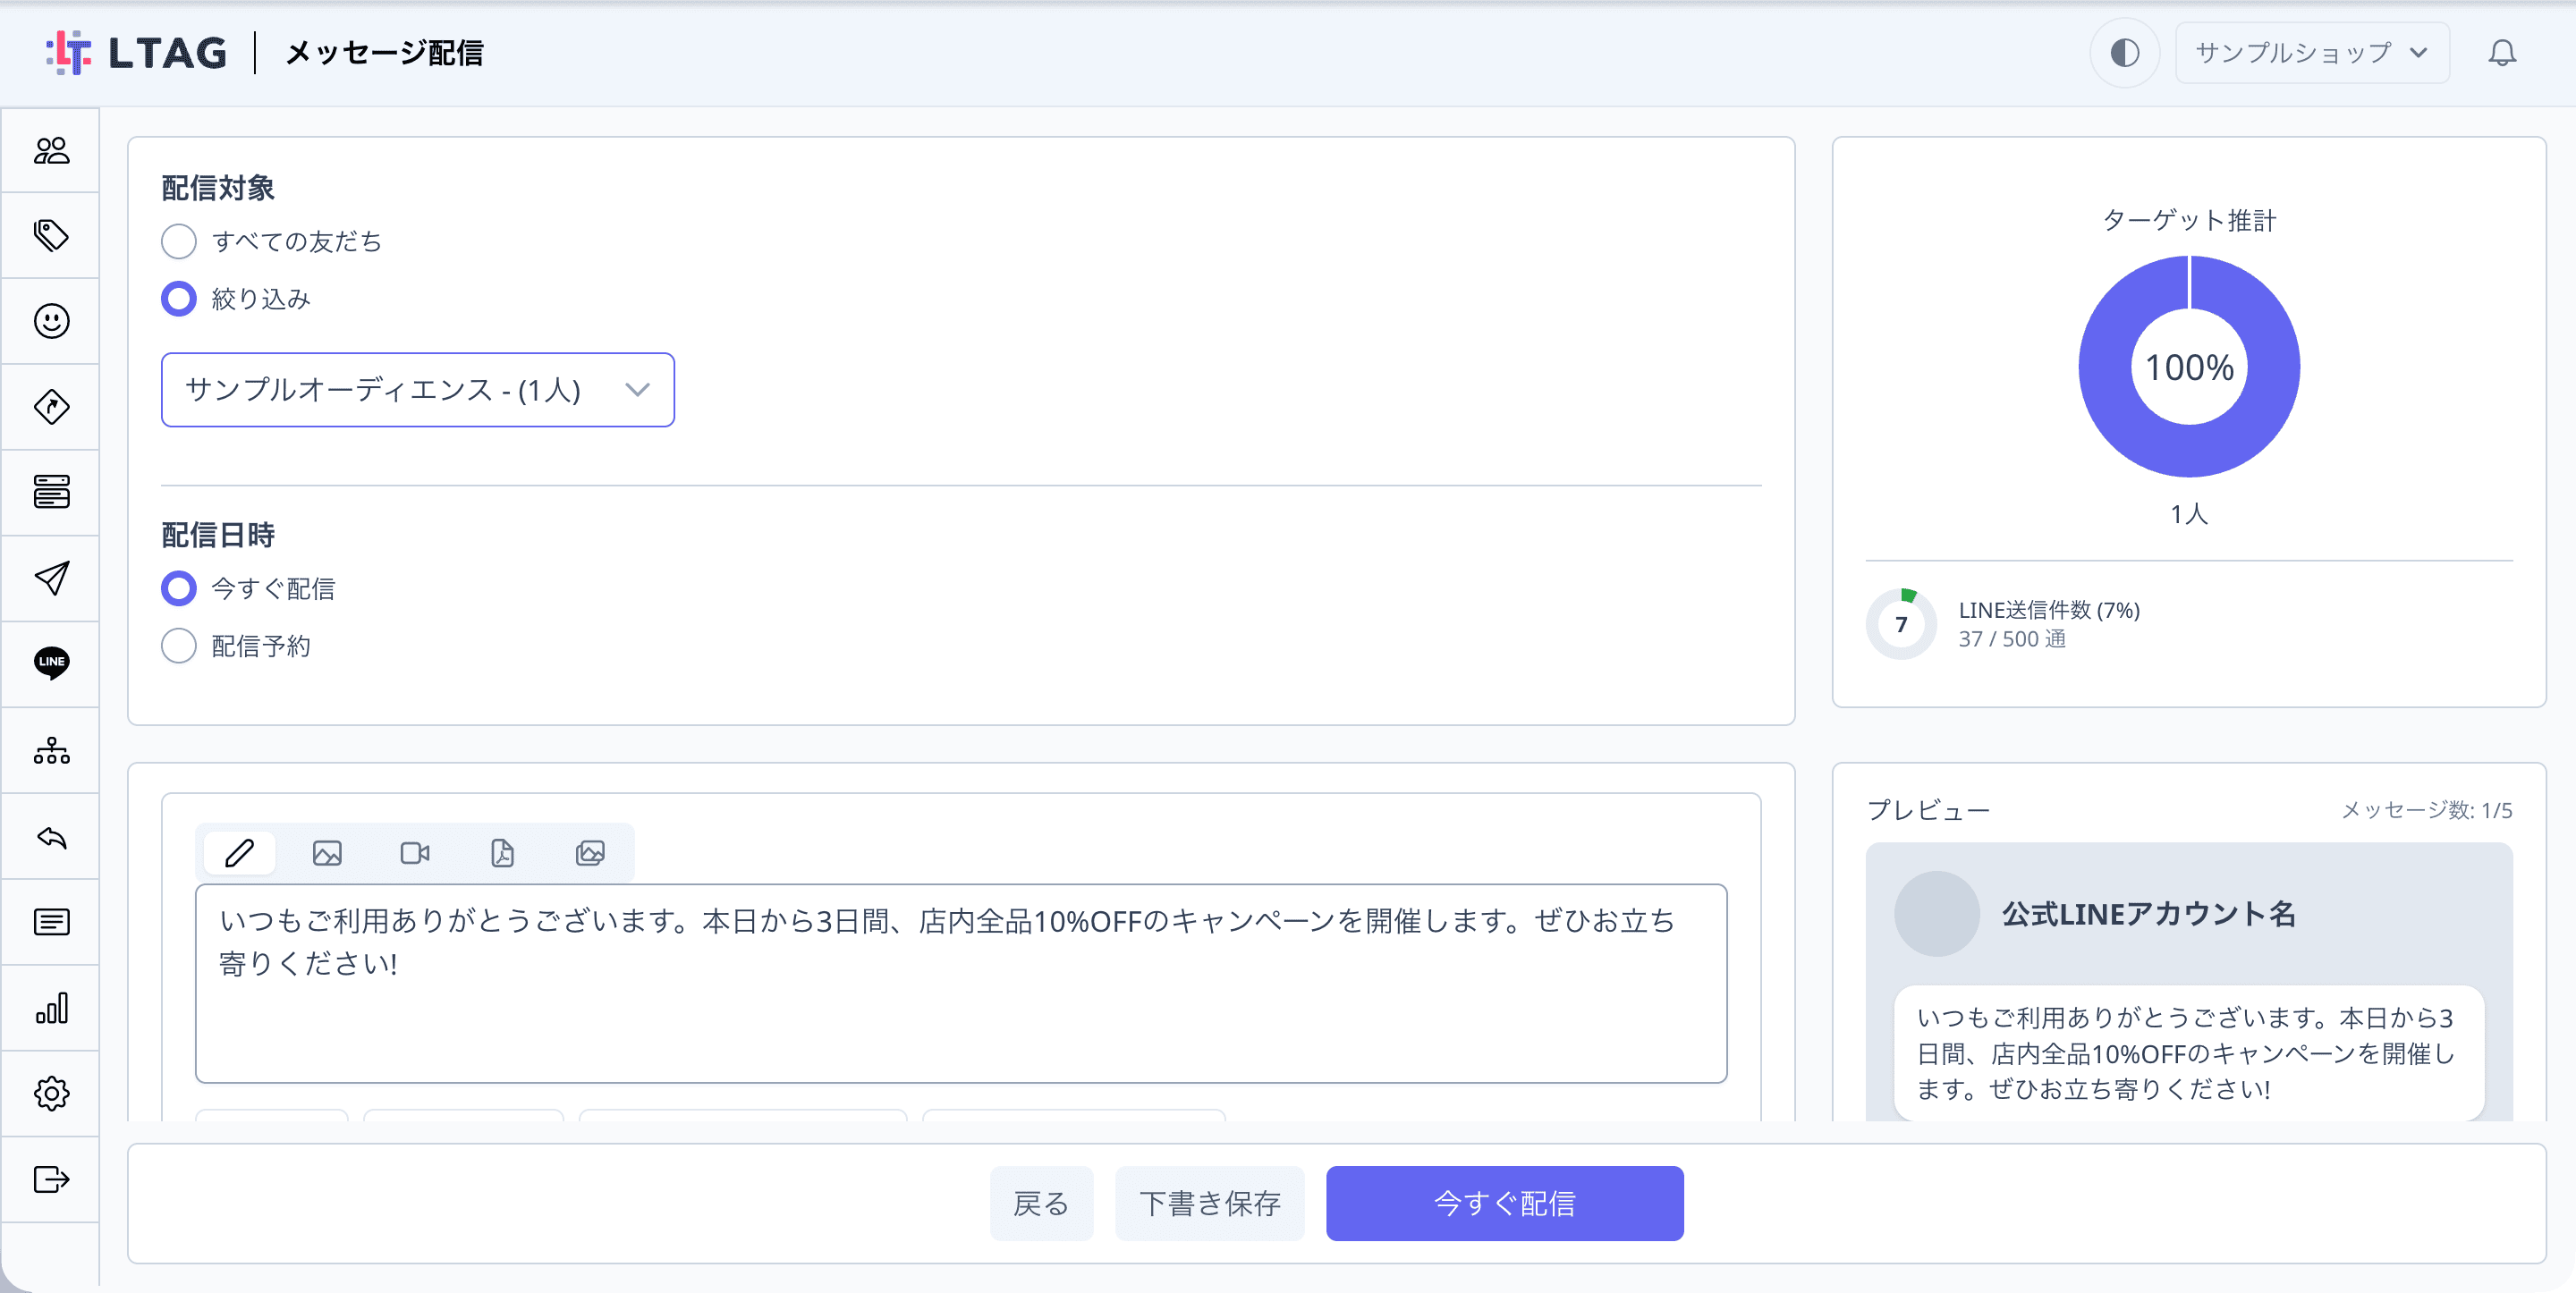Open the bar chart analytics icon

tap(51, 1007)
